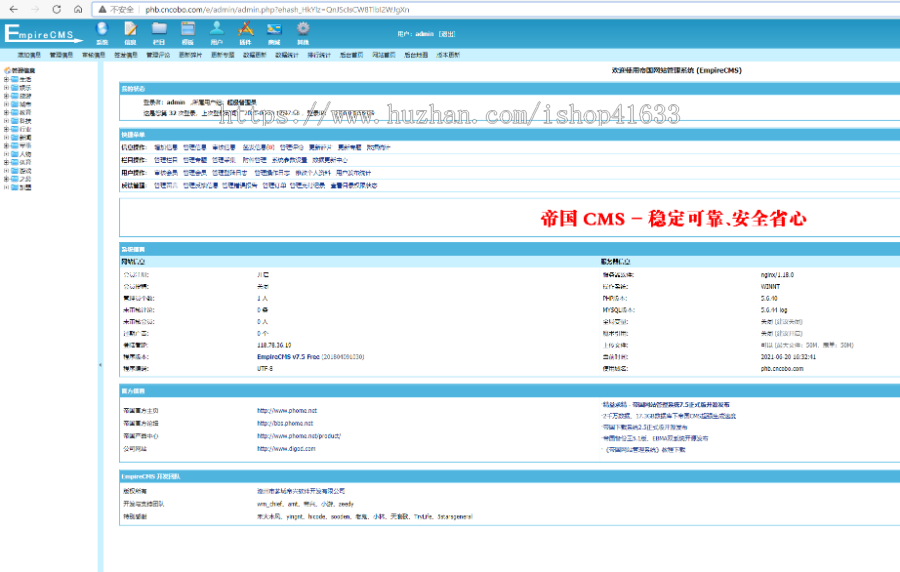Select 增加信息 in the top submenu bar

pyautogui.click(x=29, y=55)
